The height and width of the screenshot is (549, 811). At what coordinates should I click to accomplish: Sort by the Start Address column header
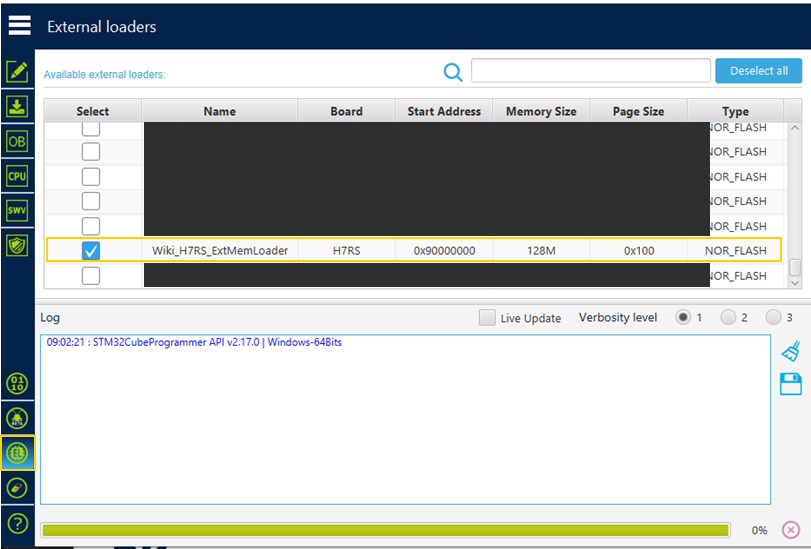[444, 111]
